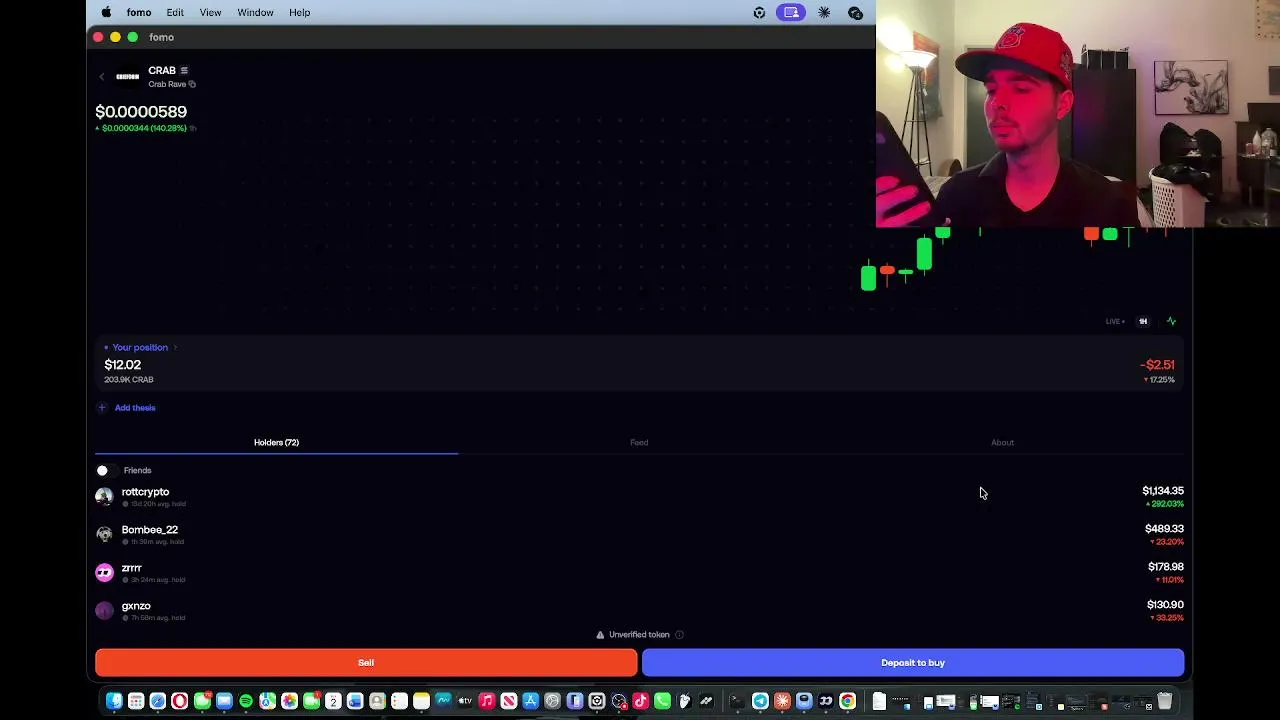The image size is (1280, 720).
Task: Click the purple screen sharing menu bar icon
Action: [x=791, y=13]
